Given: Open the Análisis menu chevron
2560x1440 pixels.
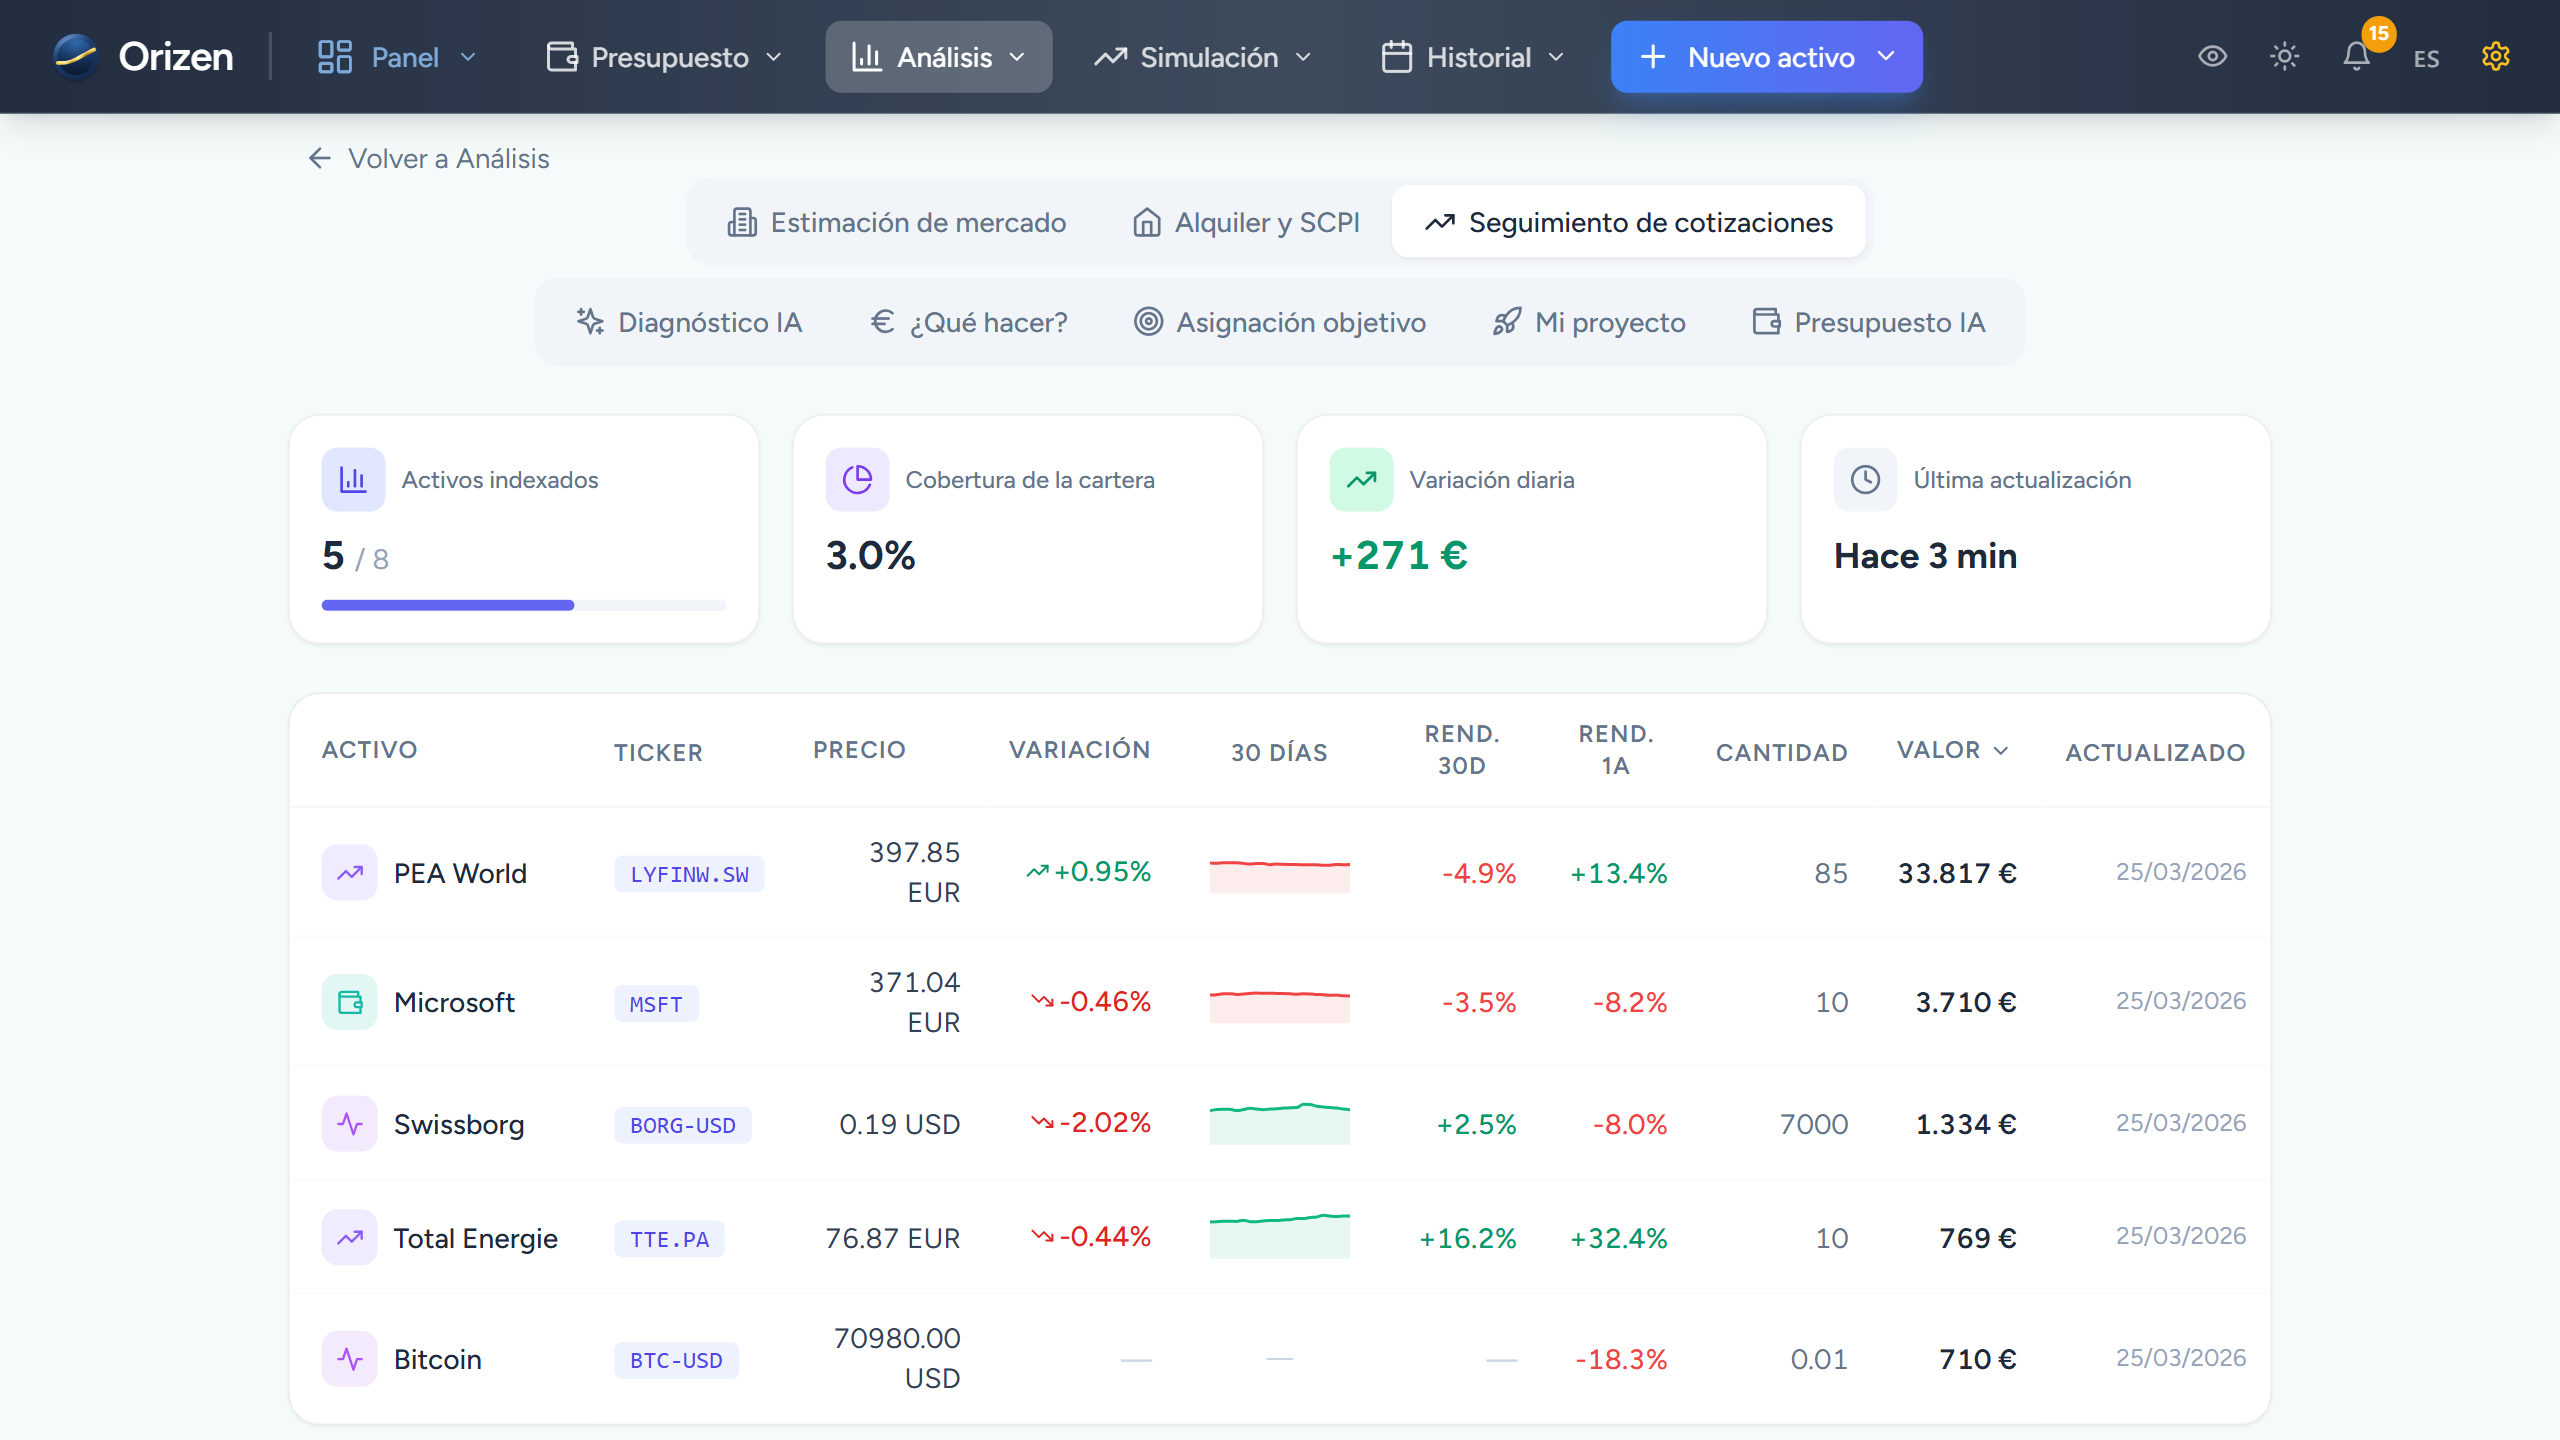Looking at the screenshot, I should coord(1017,57).
